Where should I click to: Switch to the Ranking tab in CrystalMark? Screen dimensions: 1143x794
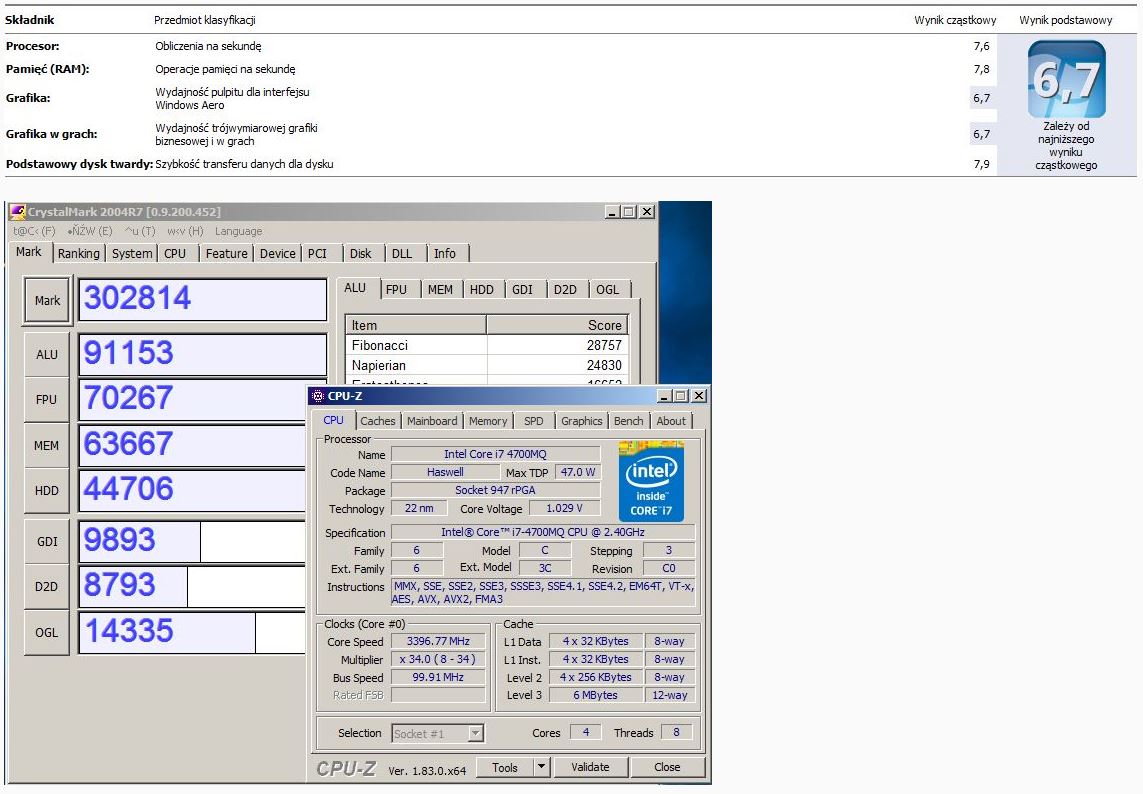coord(79,254)
